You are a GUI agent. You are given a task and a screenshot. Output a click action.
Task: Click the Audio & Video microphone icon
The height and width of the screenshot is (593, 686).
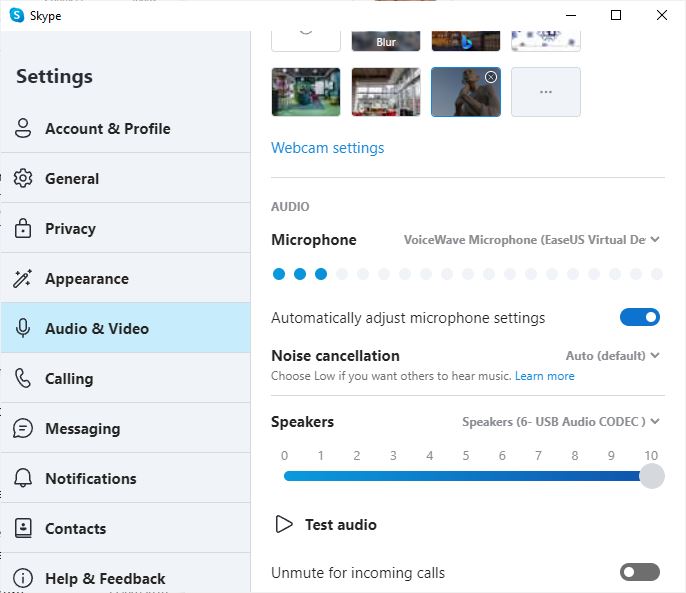(23, 328)
